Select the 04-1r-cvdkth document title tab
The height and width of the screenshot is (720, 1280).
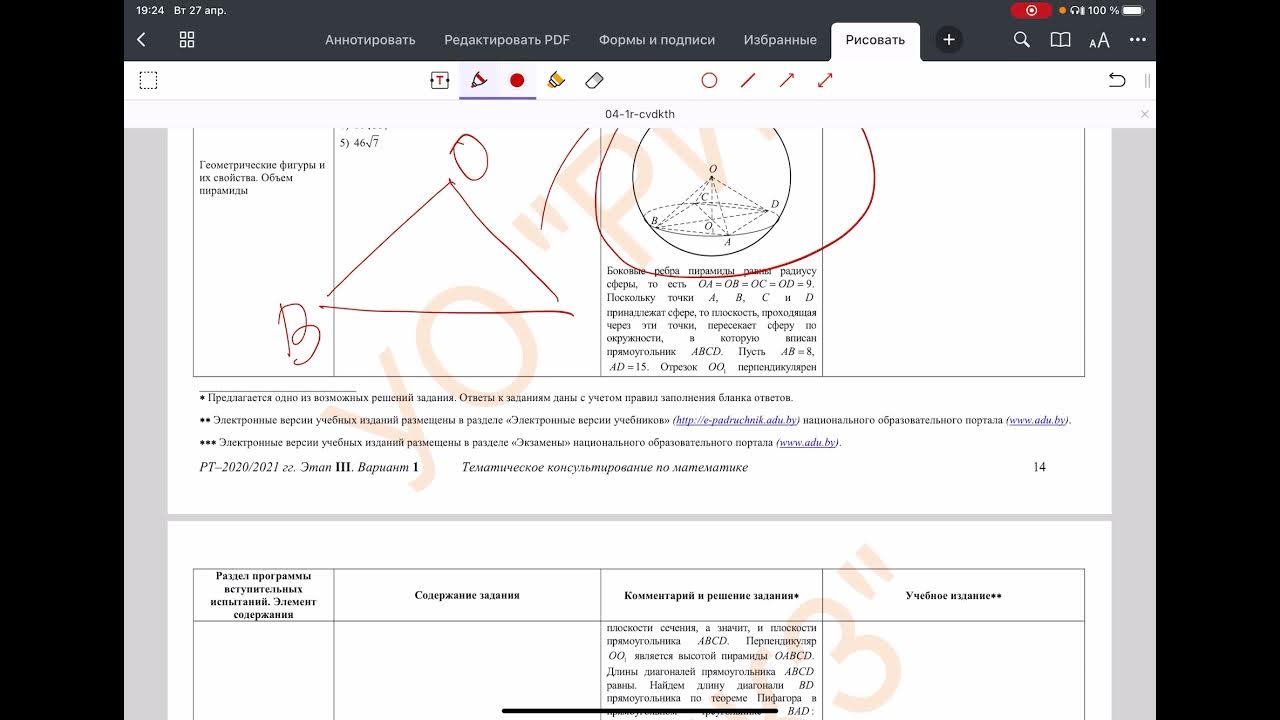click(640, 114)
